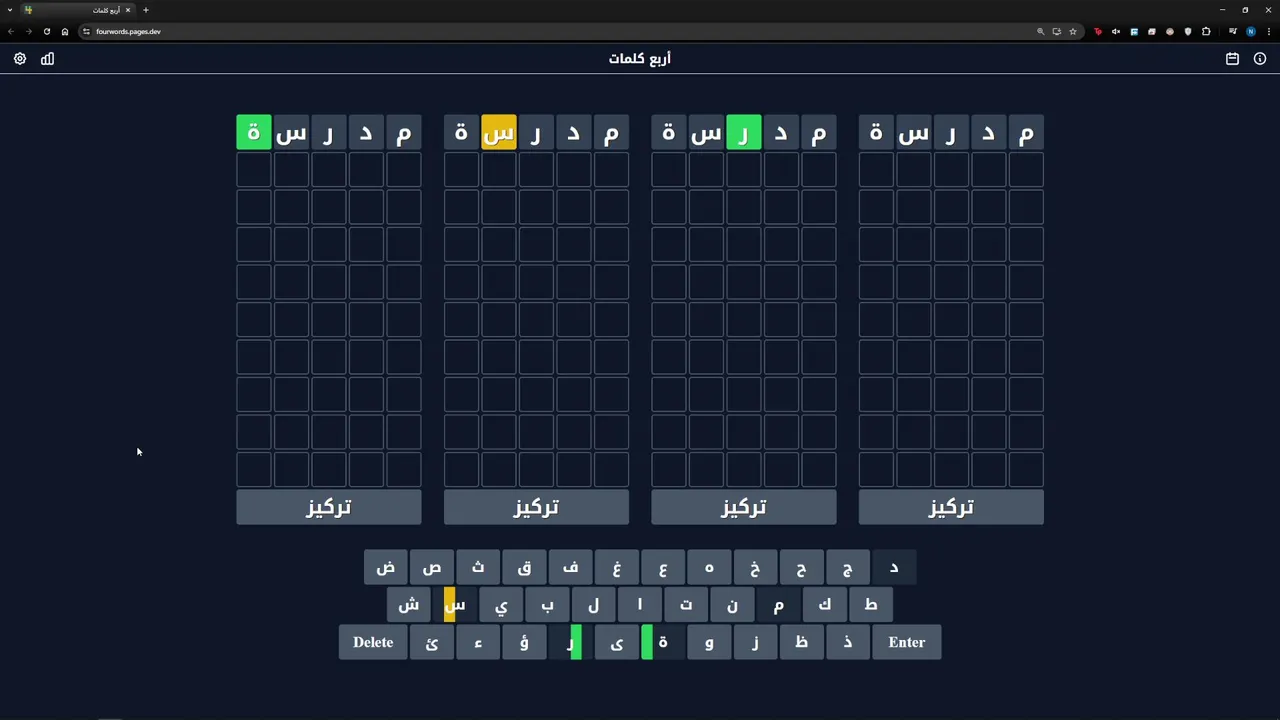The image size is (1280, 720).
Task: Tap the ئ key
Action: point(432,642)
